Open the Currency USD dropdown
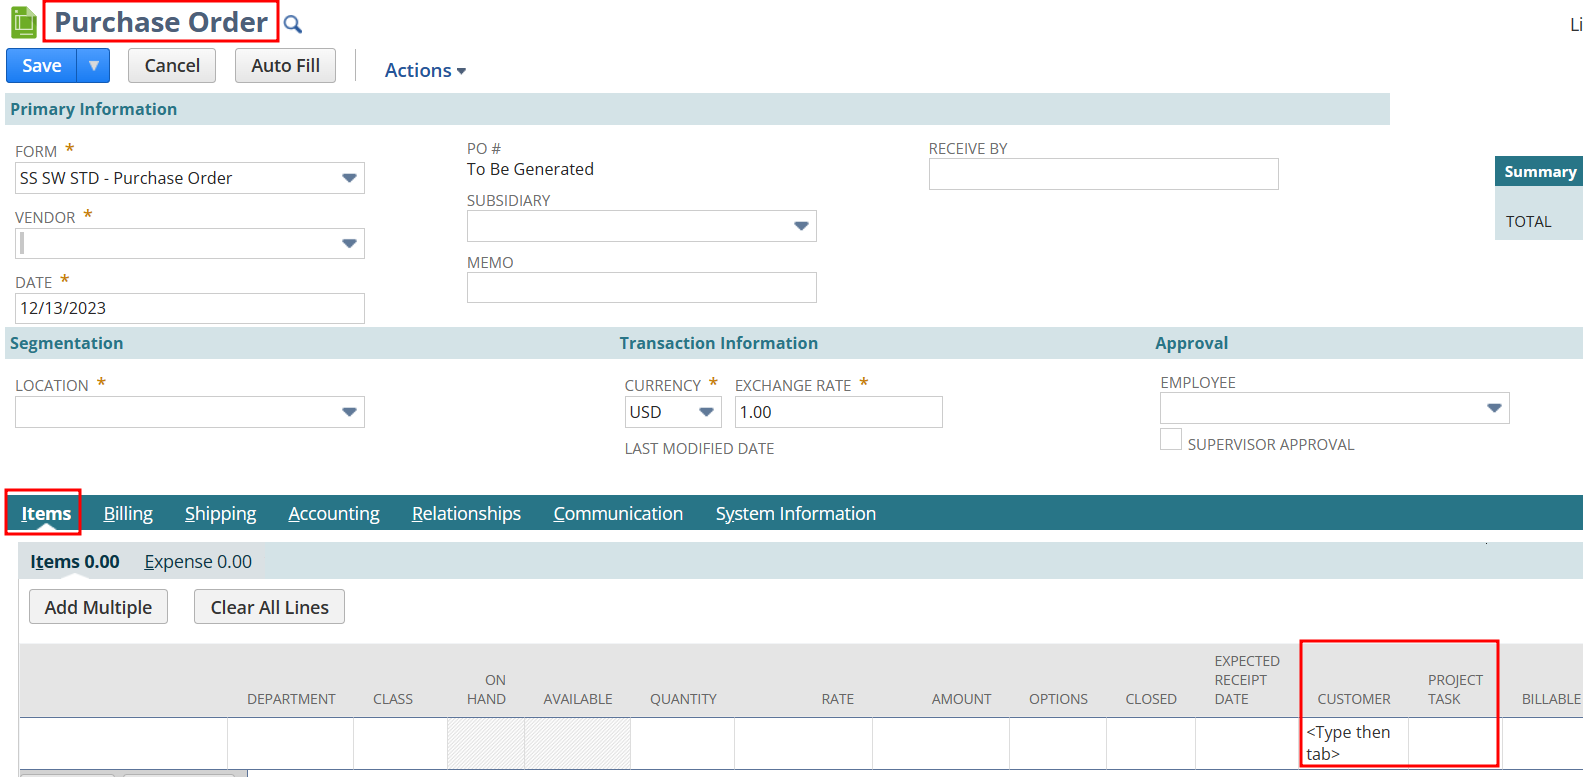 (x=706, y=412)
